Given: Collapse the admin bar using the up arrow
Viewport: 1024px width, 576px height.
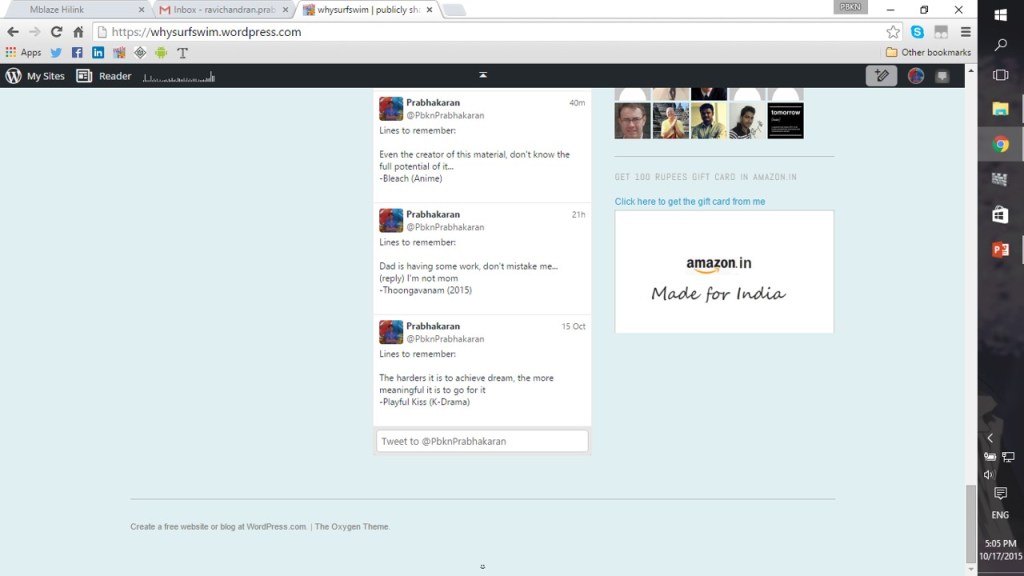Looking at the screenshot, I should click(483, 76).
